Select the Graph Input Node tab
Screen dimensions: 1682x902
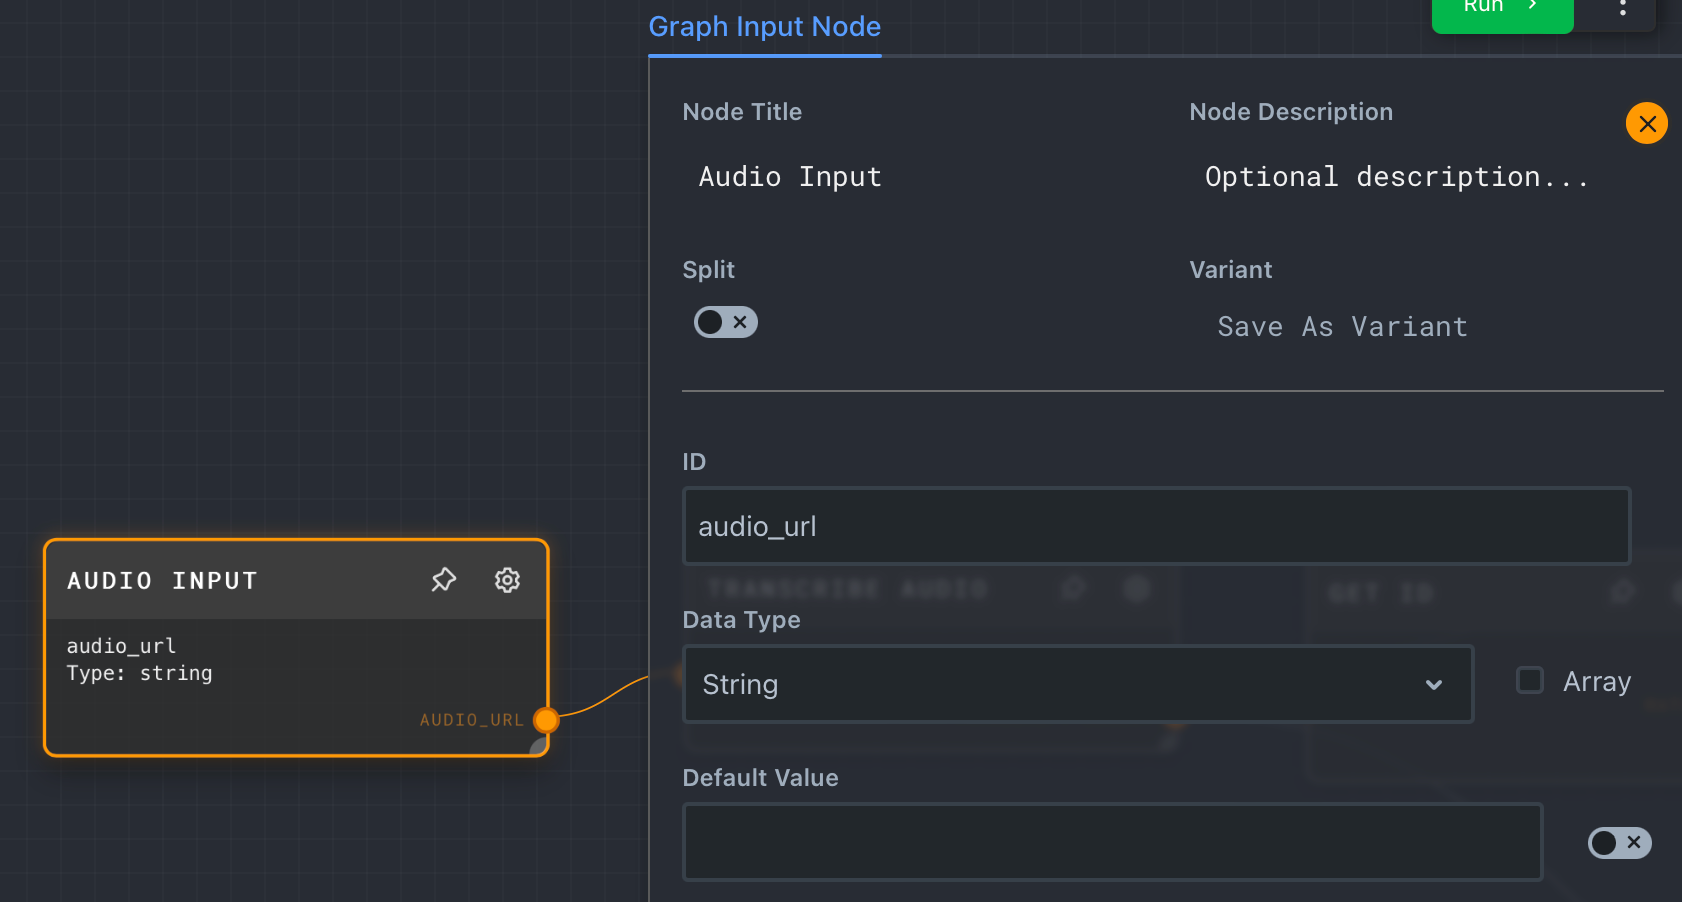pyautogui.click(x=765, y=27)
